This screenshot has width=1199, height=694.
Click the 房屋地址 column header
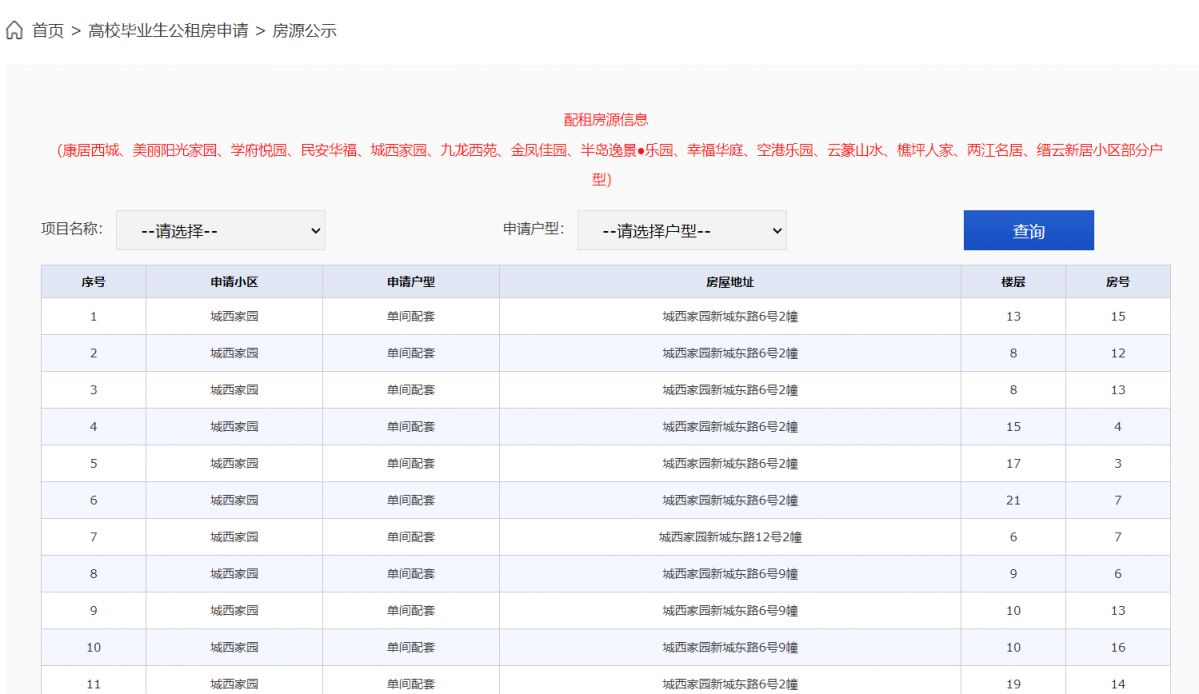[x=730, y=282]
